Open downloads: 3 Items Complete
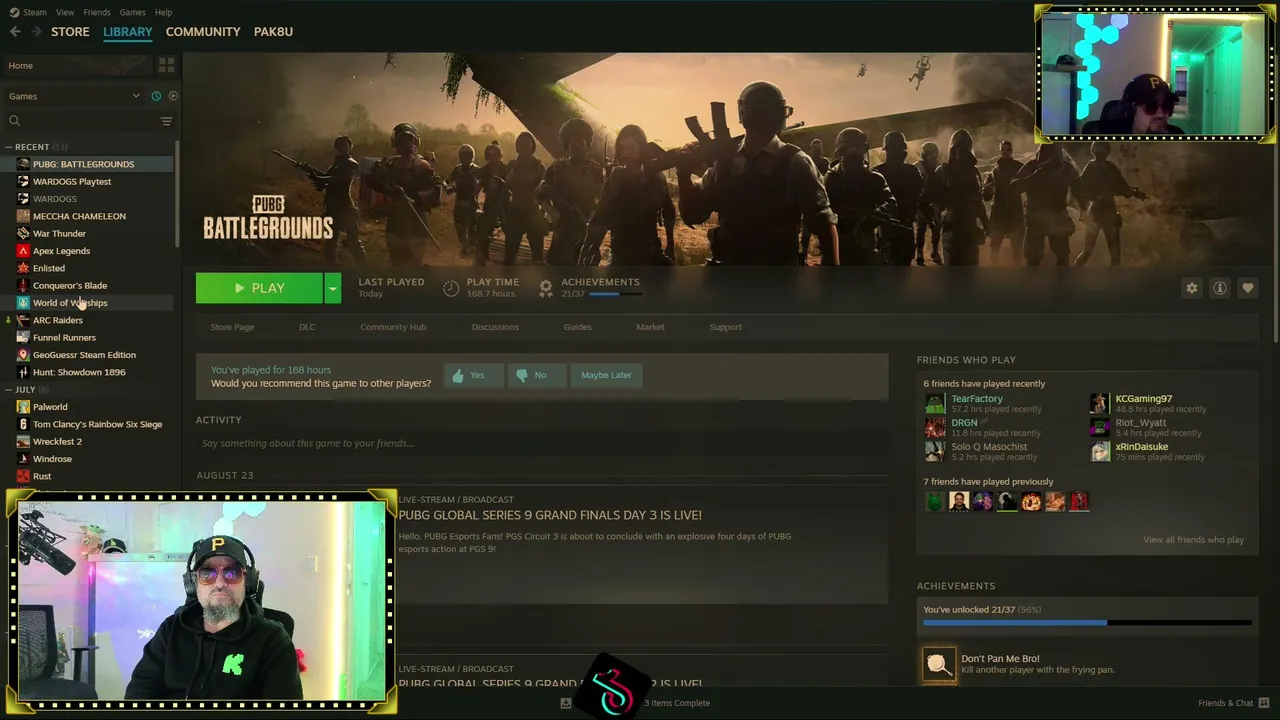 coord(677,703)
